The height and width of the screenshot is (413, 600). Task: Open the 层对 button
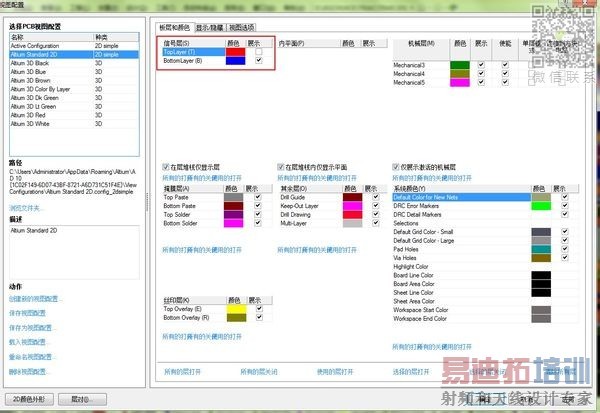(x=82, y=399)
